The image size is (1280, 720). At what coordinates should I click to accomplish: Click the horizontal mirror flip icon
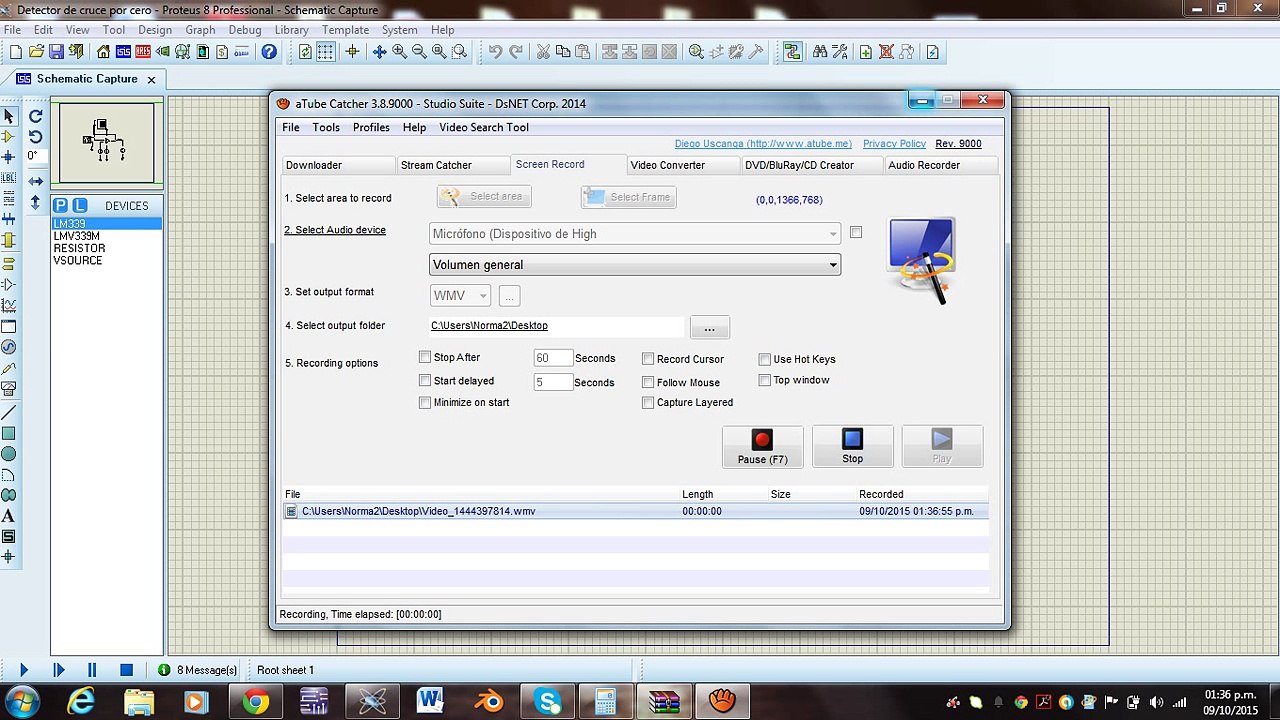point(36,181)
